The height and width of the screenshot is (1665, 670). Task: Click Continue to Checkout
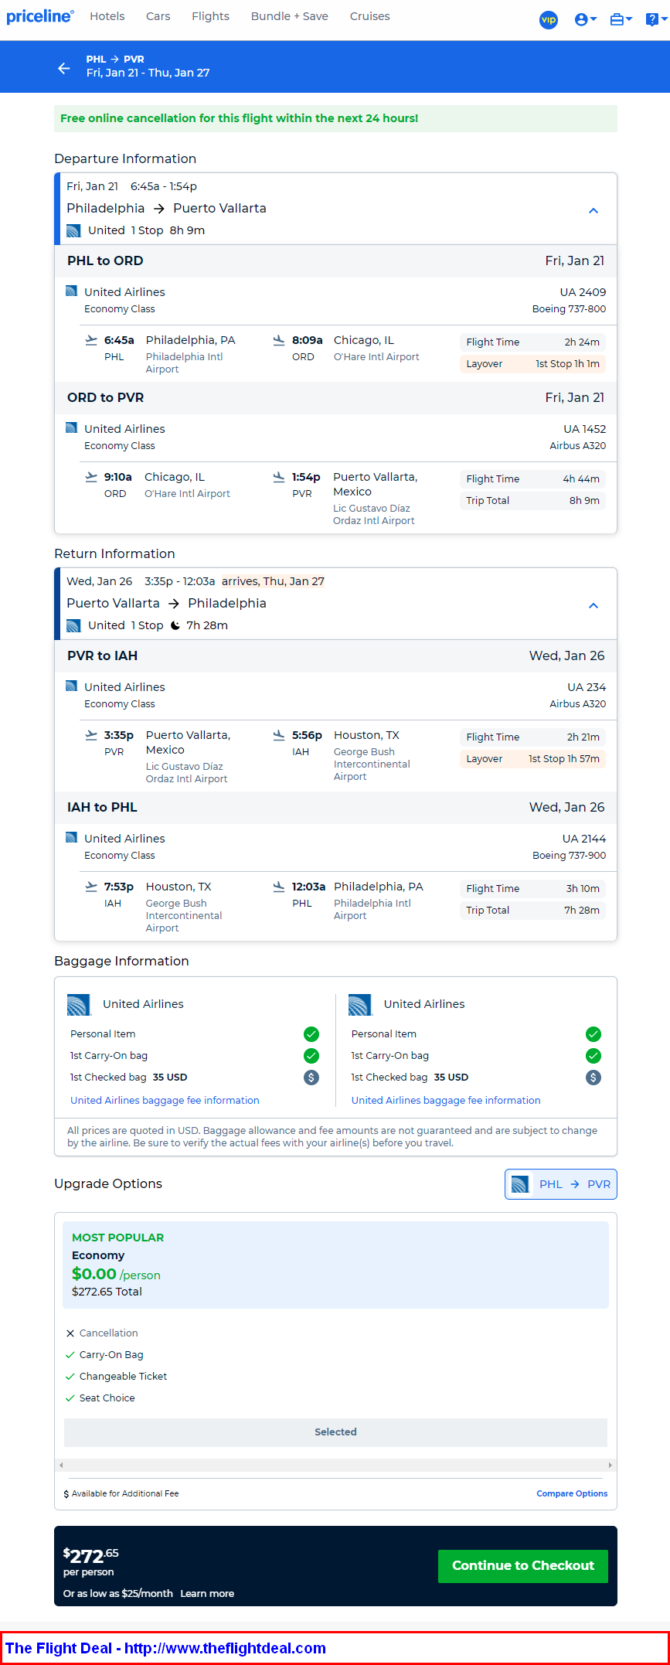523,1566
